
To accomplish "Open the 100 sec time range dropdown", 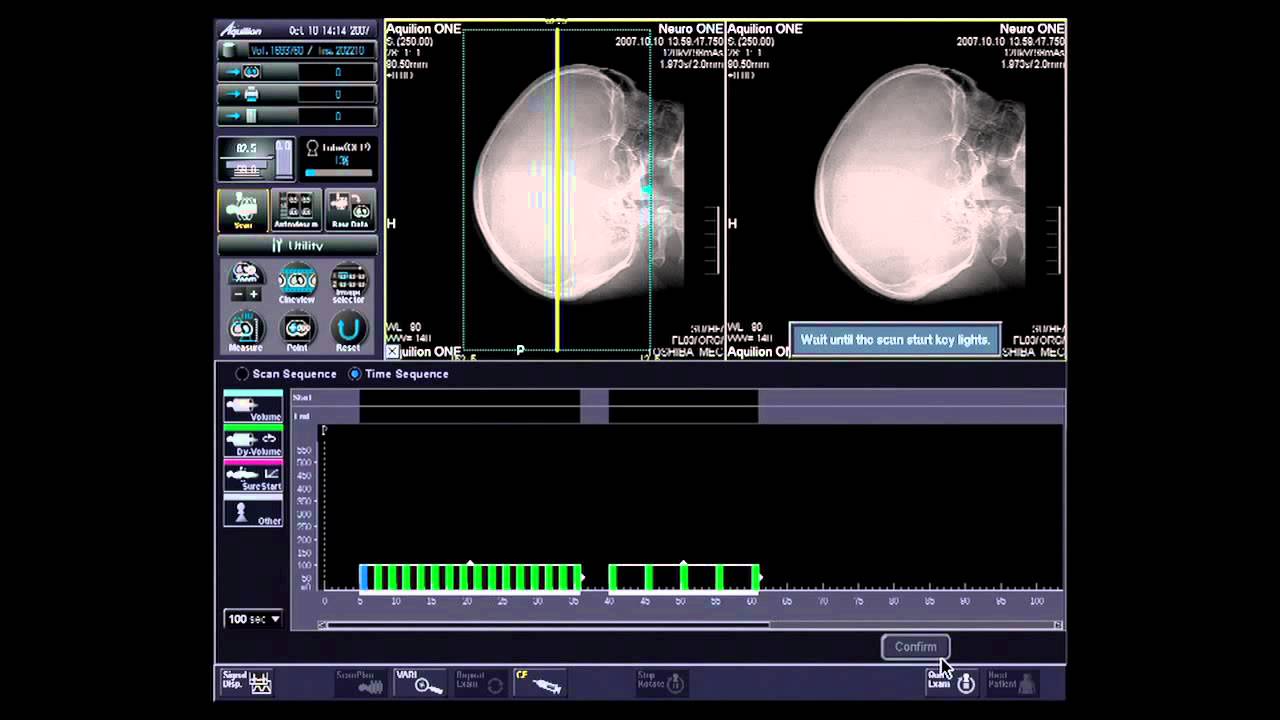I will (253, 619).
